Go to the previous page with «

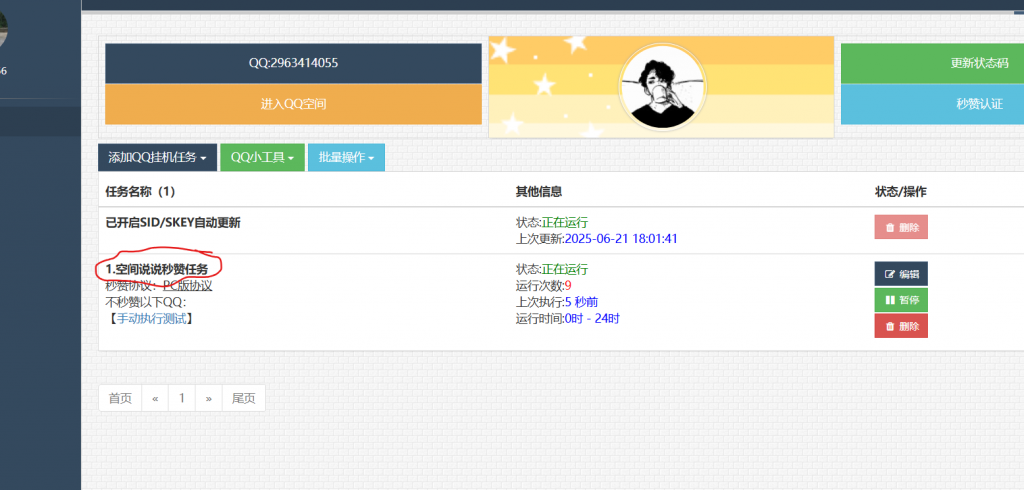155,398
